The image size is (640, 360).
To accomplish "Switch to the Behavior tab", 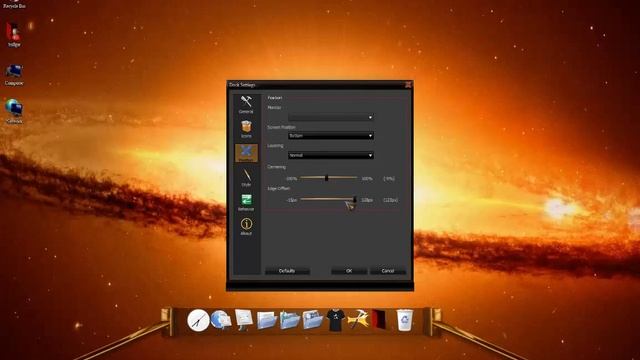I will tap(246, 202).
